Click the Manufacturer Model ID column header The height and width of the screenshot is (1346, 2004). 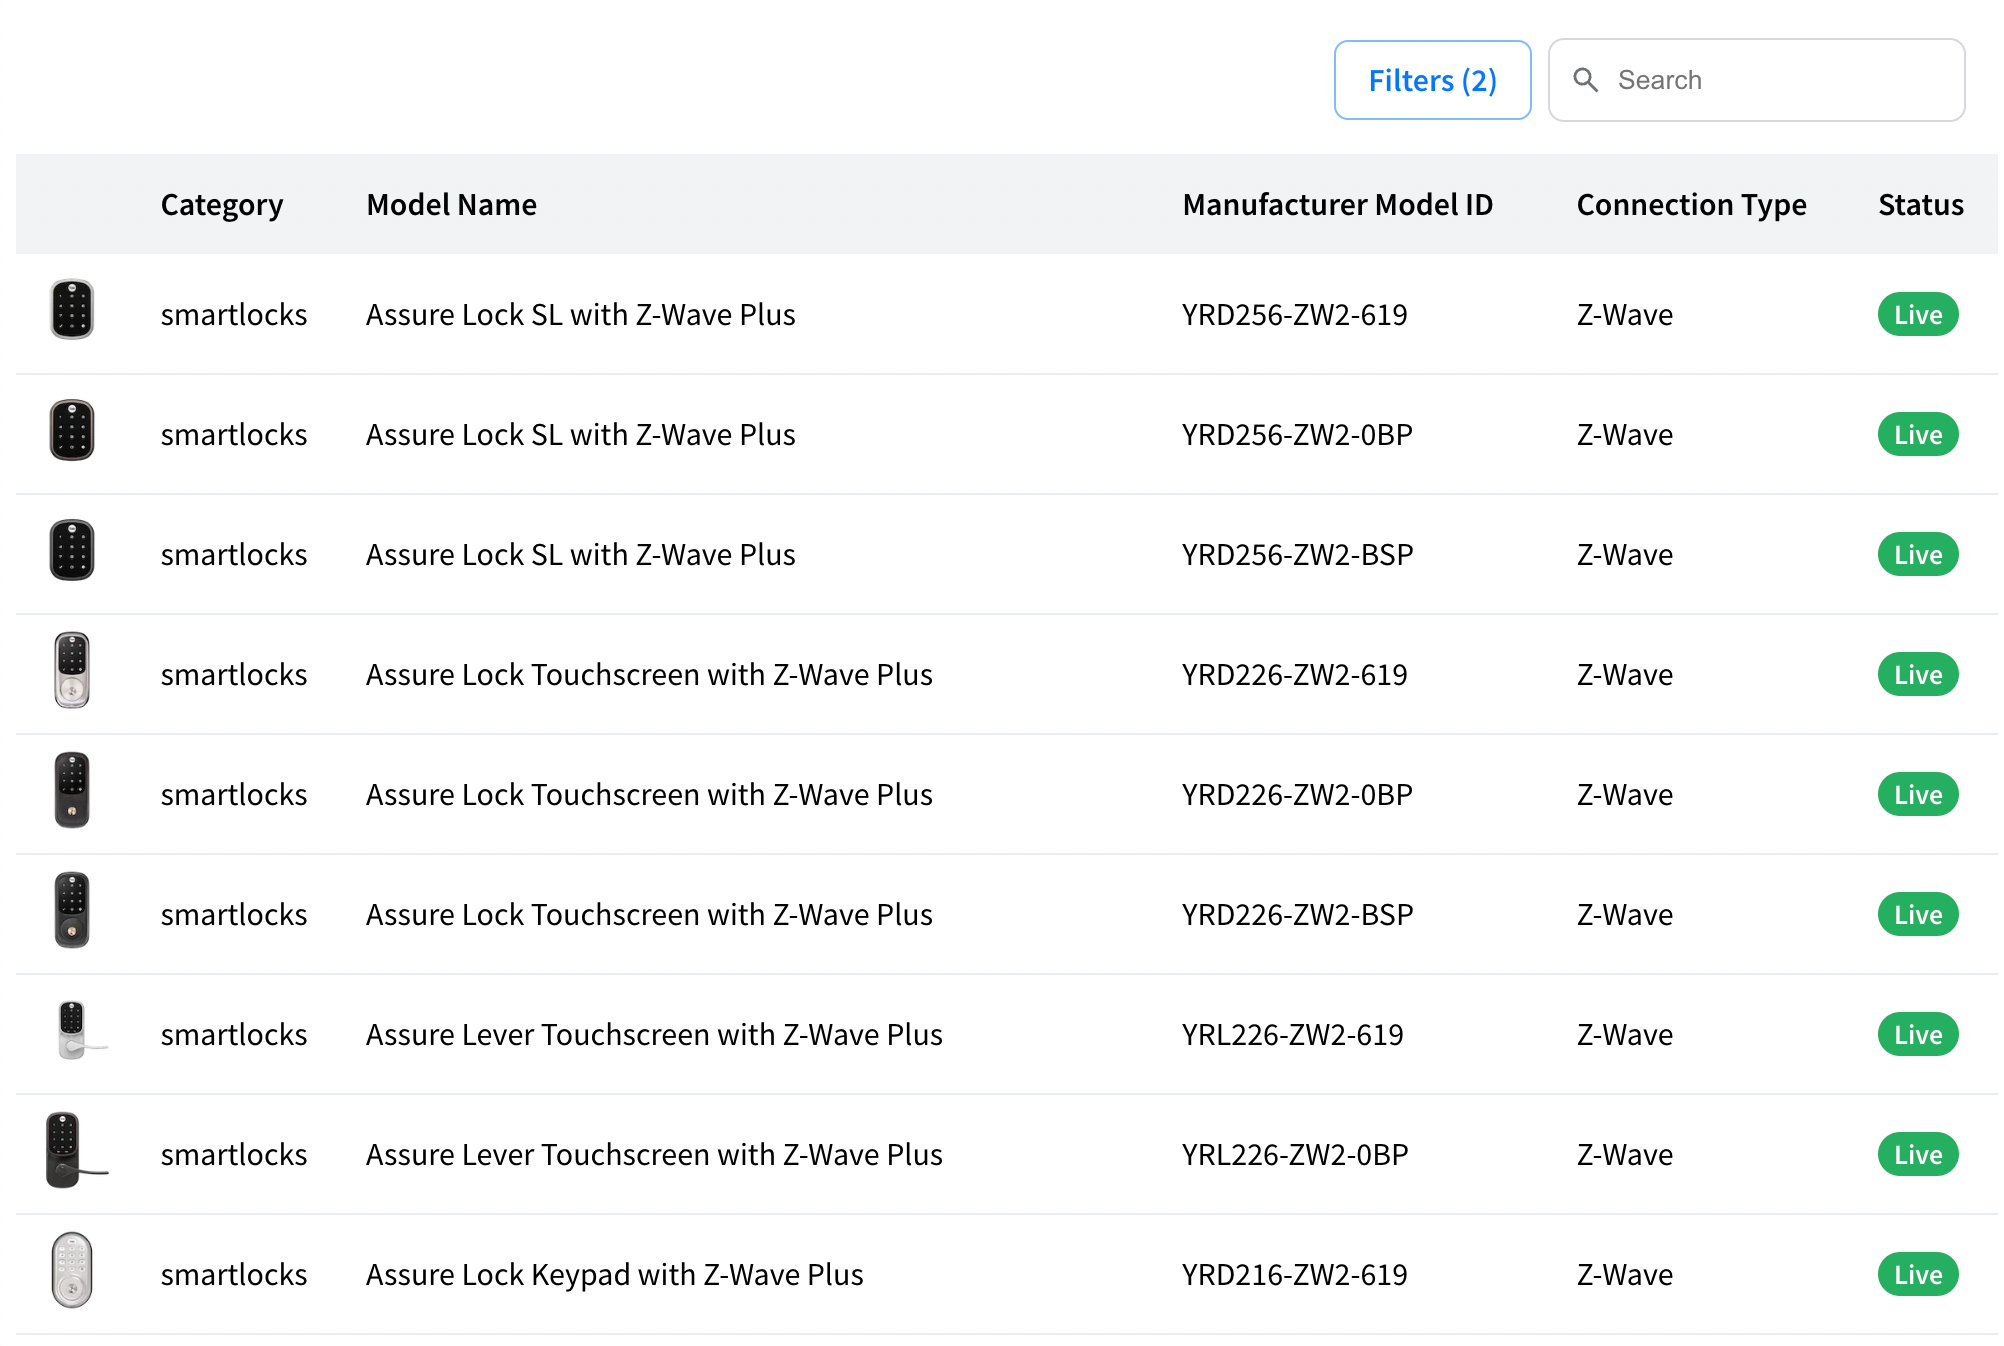[1338, 205]
